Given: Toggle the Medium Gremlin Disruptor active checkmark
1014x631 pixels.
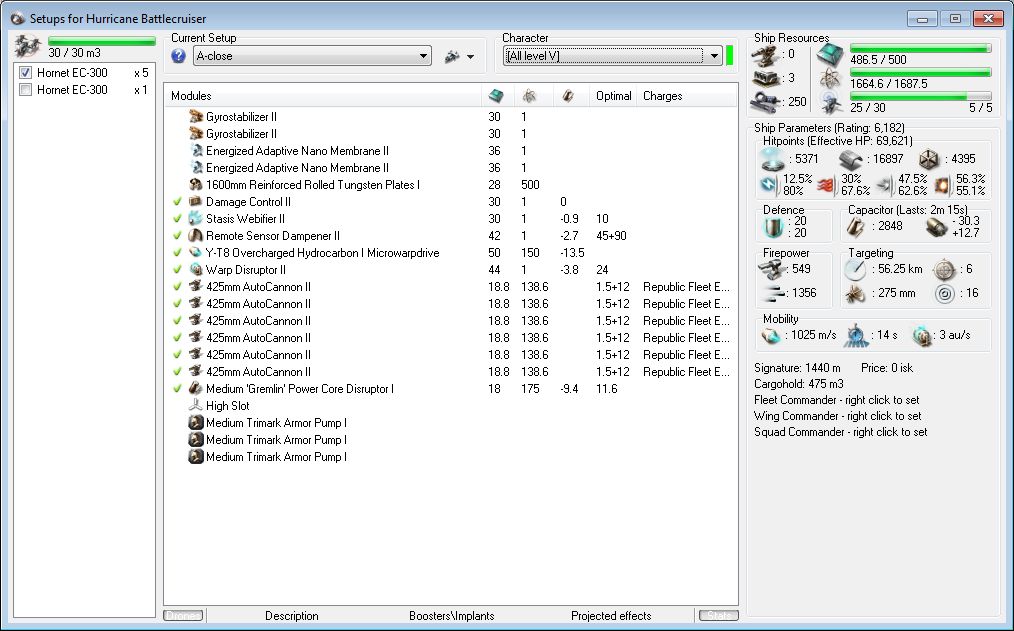Looking at the screenshot, I should pyautogui.click(x=177, y=389).
